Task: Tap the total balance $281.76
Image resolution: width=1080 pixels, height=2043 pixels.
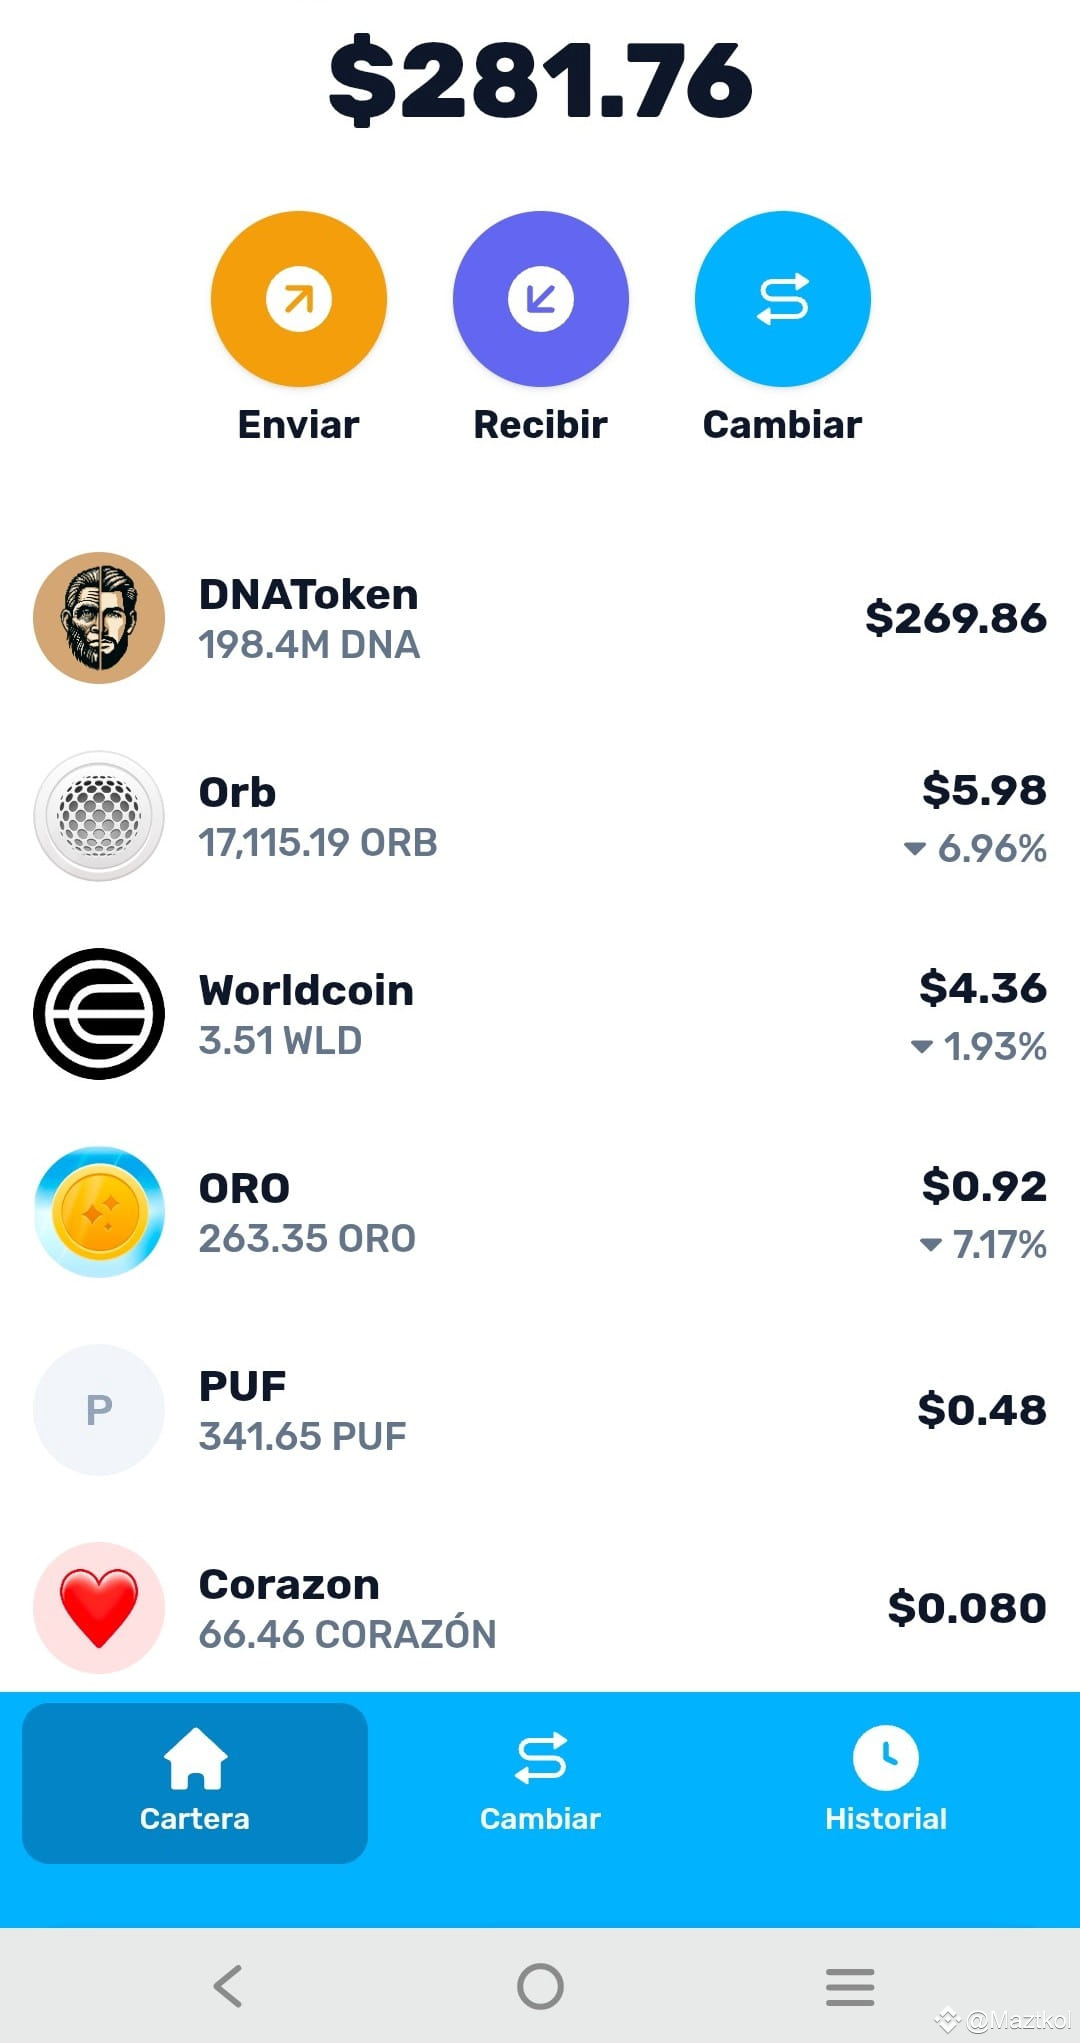Action: 540,80
